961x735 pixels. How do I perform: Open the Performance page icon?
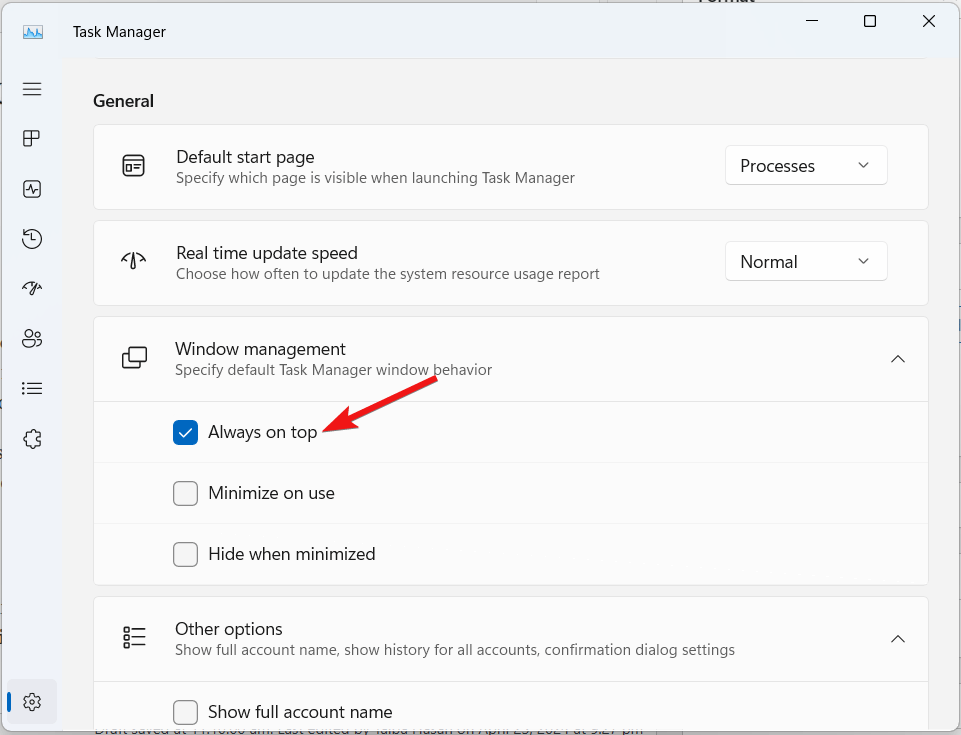(x=32, y=189)
